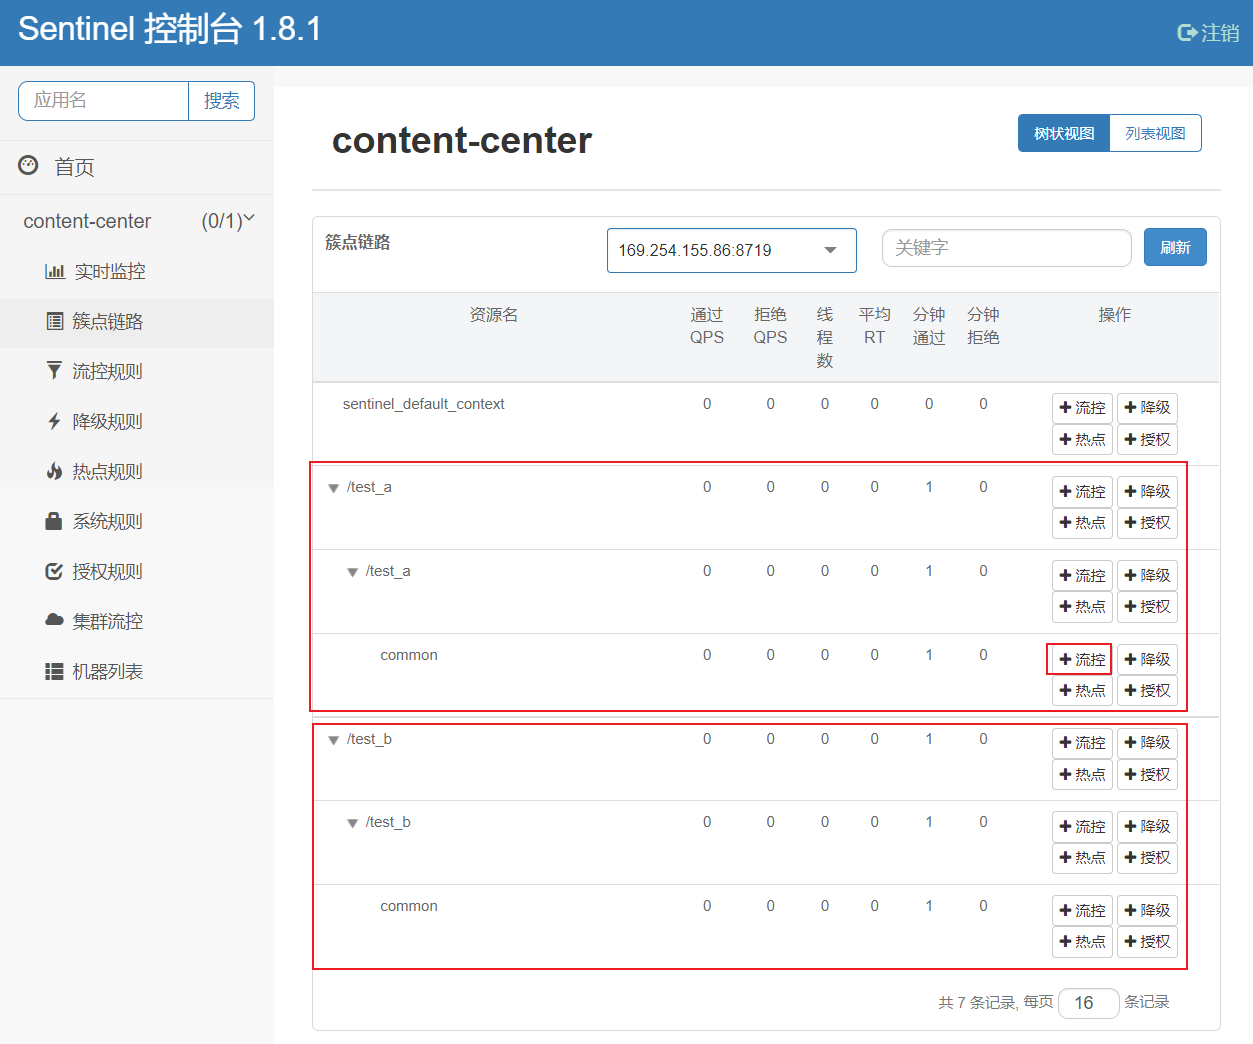The height and width of the screenshot is (1044, 1253).
Task: Click the table icon for 机器列表
Action: [54, 671]
